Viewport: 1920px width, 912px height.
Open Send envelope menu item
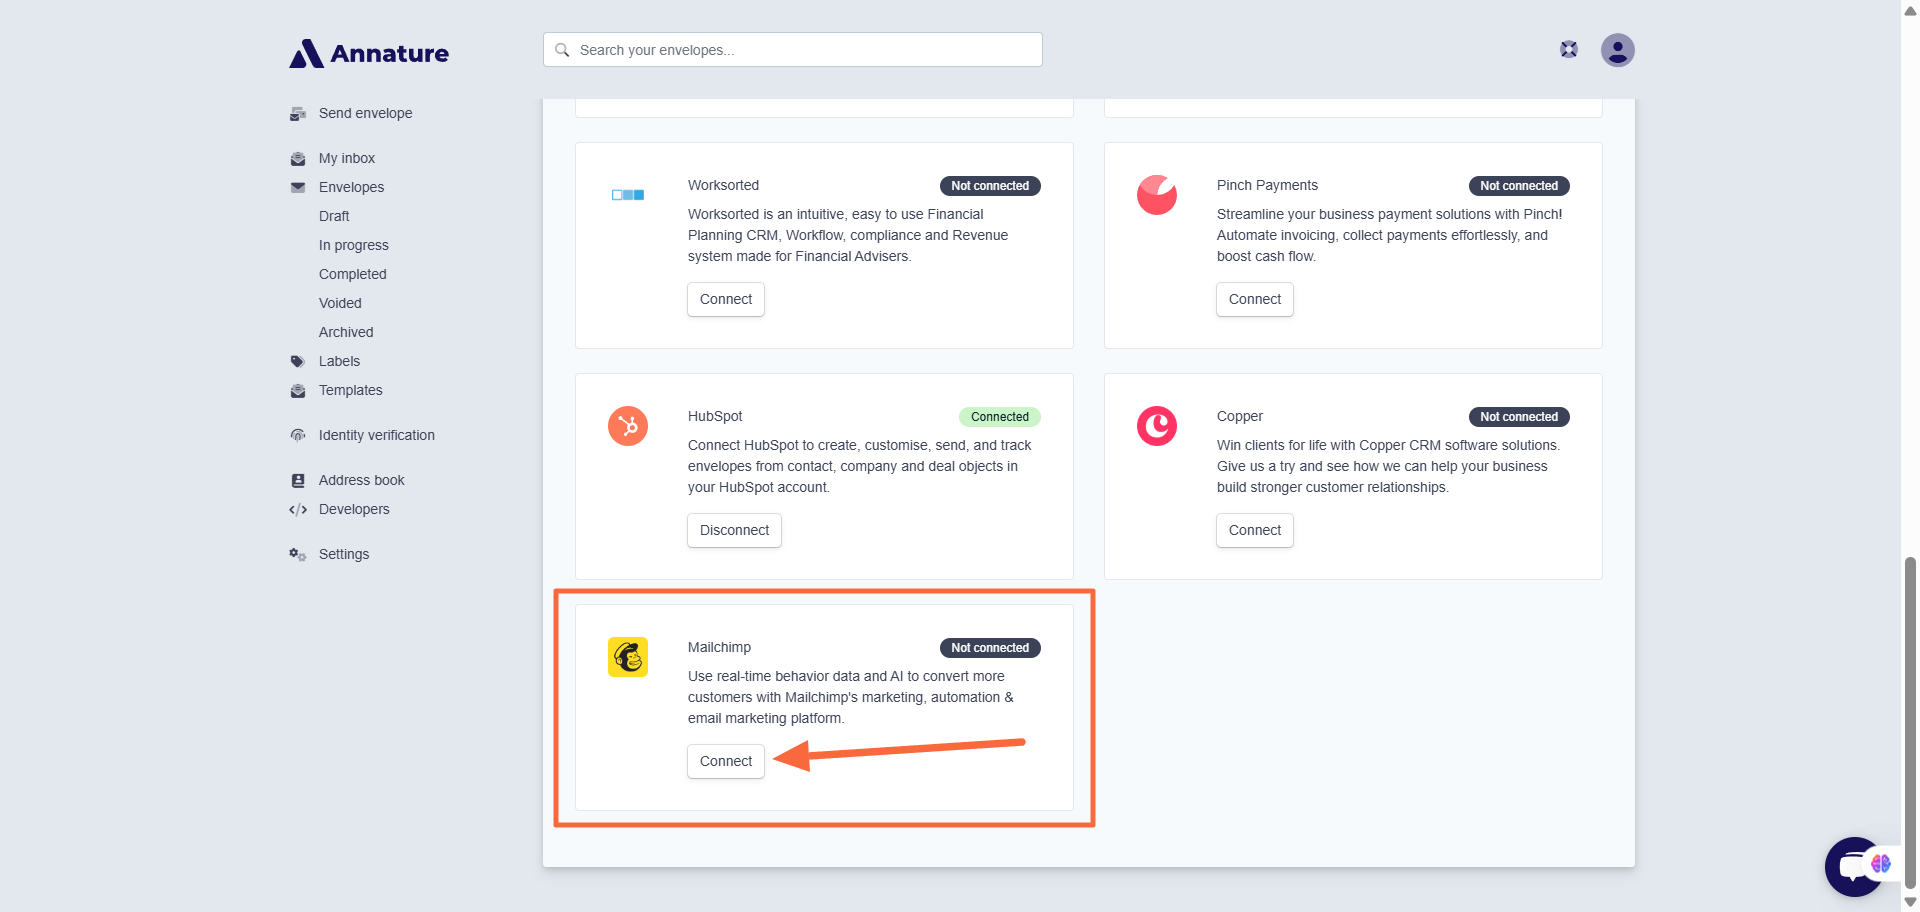[x=365, y=113]
